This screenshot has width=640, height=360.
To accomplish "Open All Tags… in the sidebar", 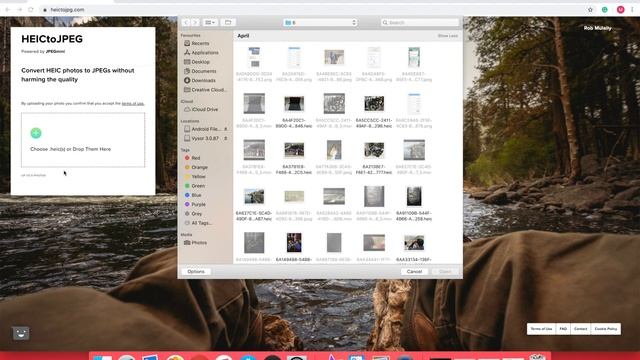I will tap(198, 223).
